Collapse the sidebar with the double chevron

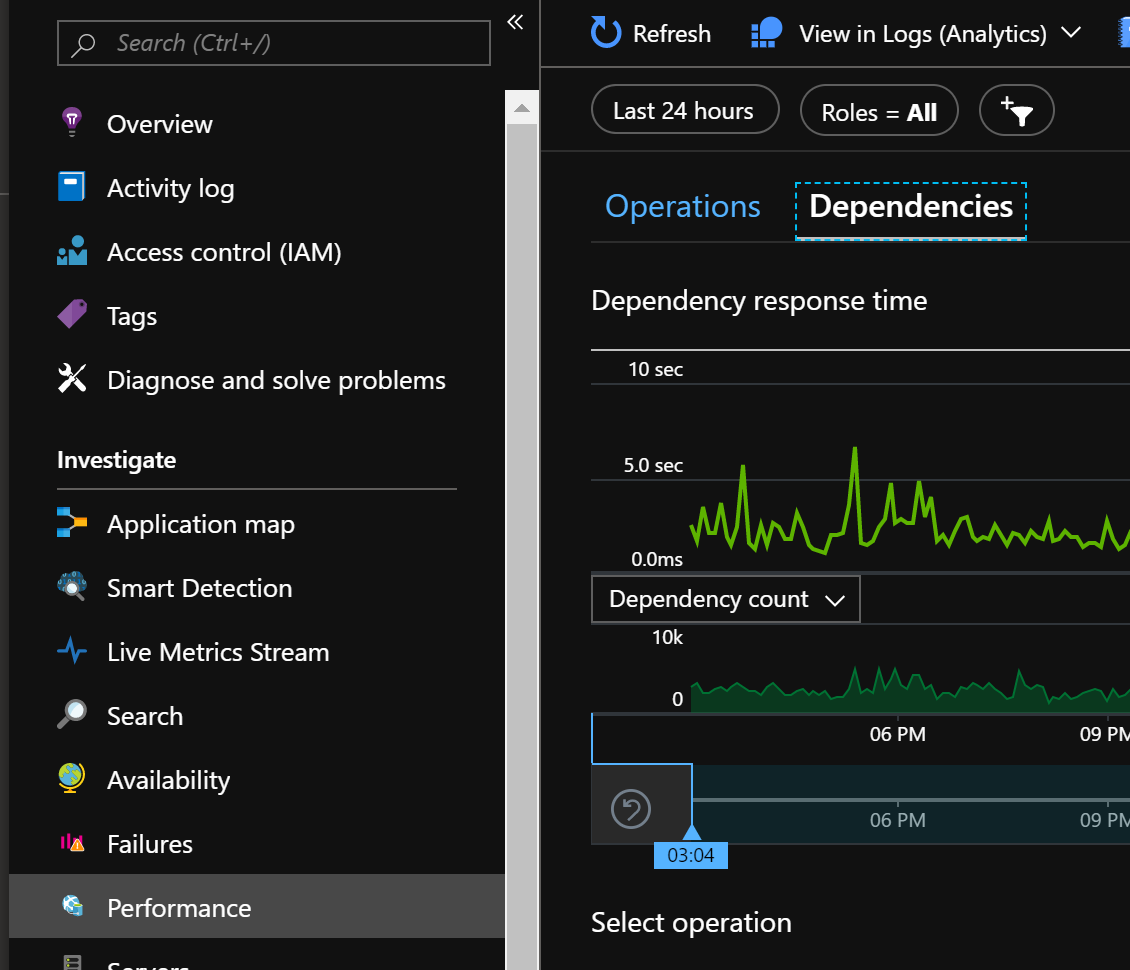click(514, 22)
